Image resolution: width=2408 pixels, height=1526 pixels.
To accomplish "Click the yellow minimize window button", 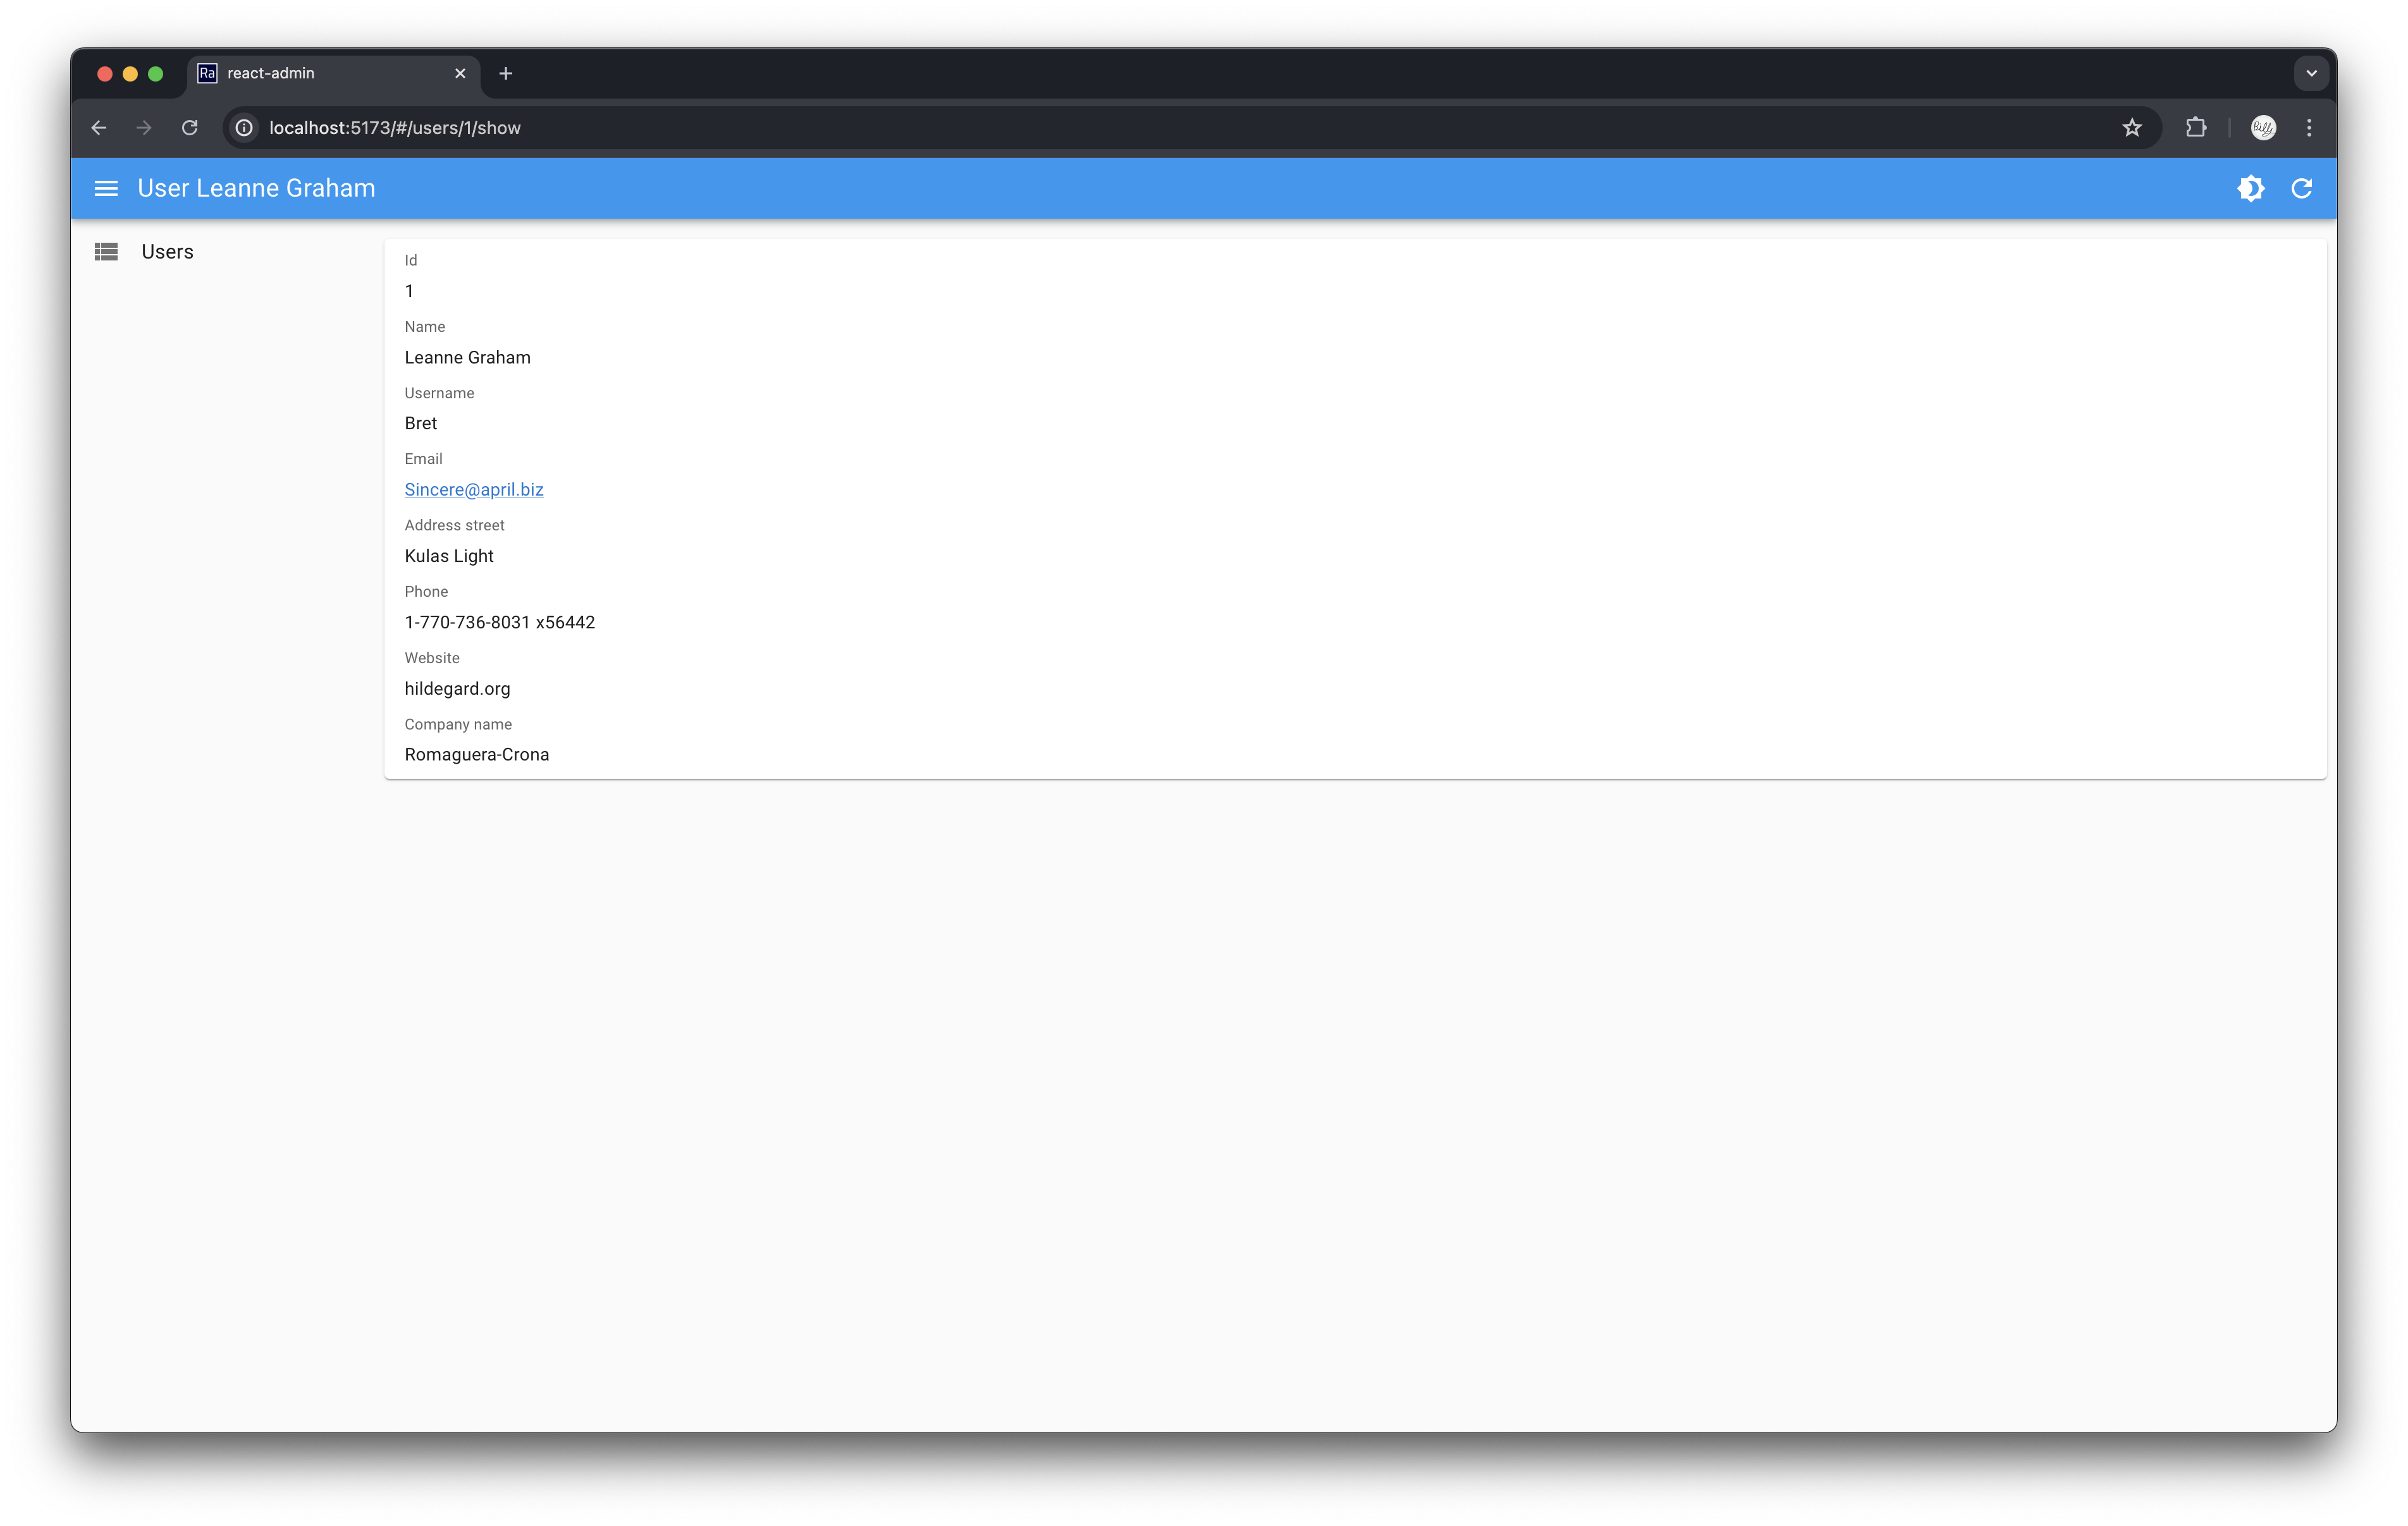I will [130, 74].
